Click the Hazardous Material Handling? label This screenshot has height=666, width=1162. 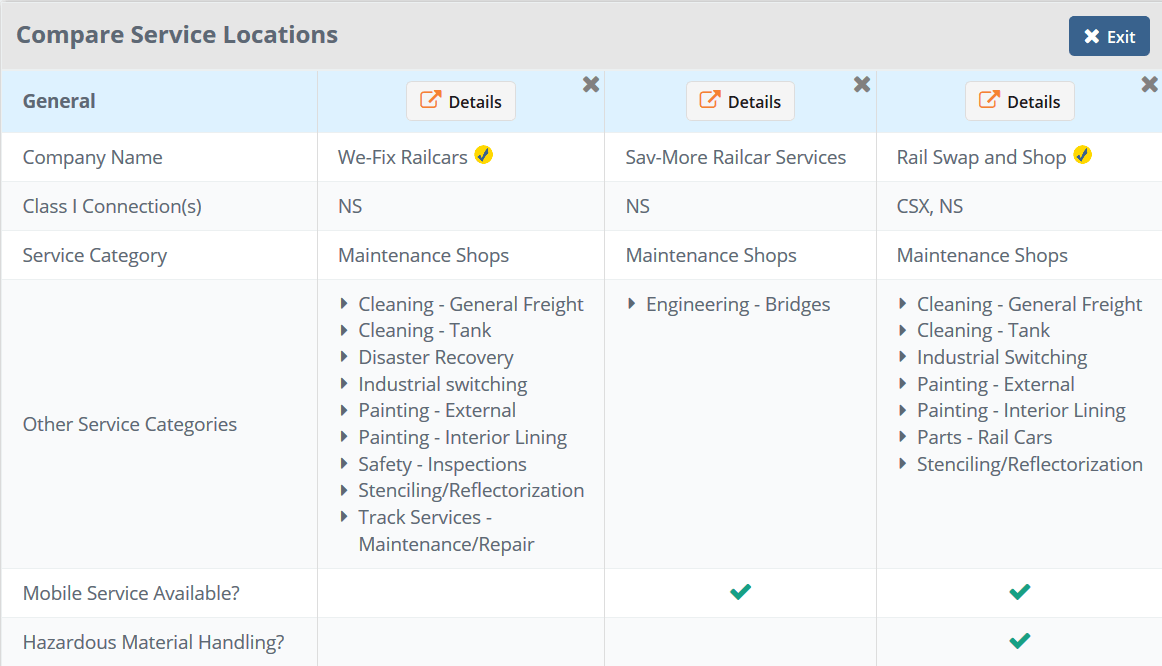(153, 642)
